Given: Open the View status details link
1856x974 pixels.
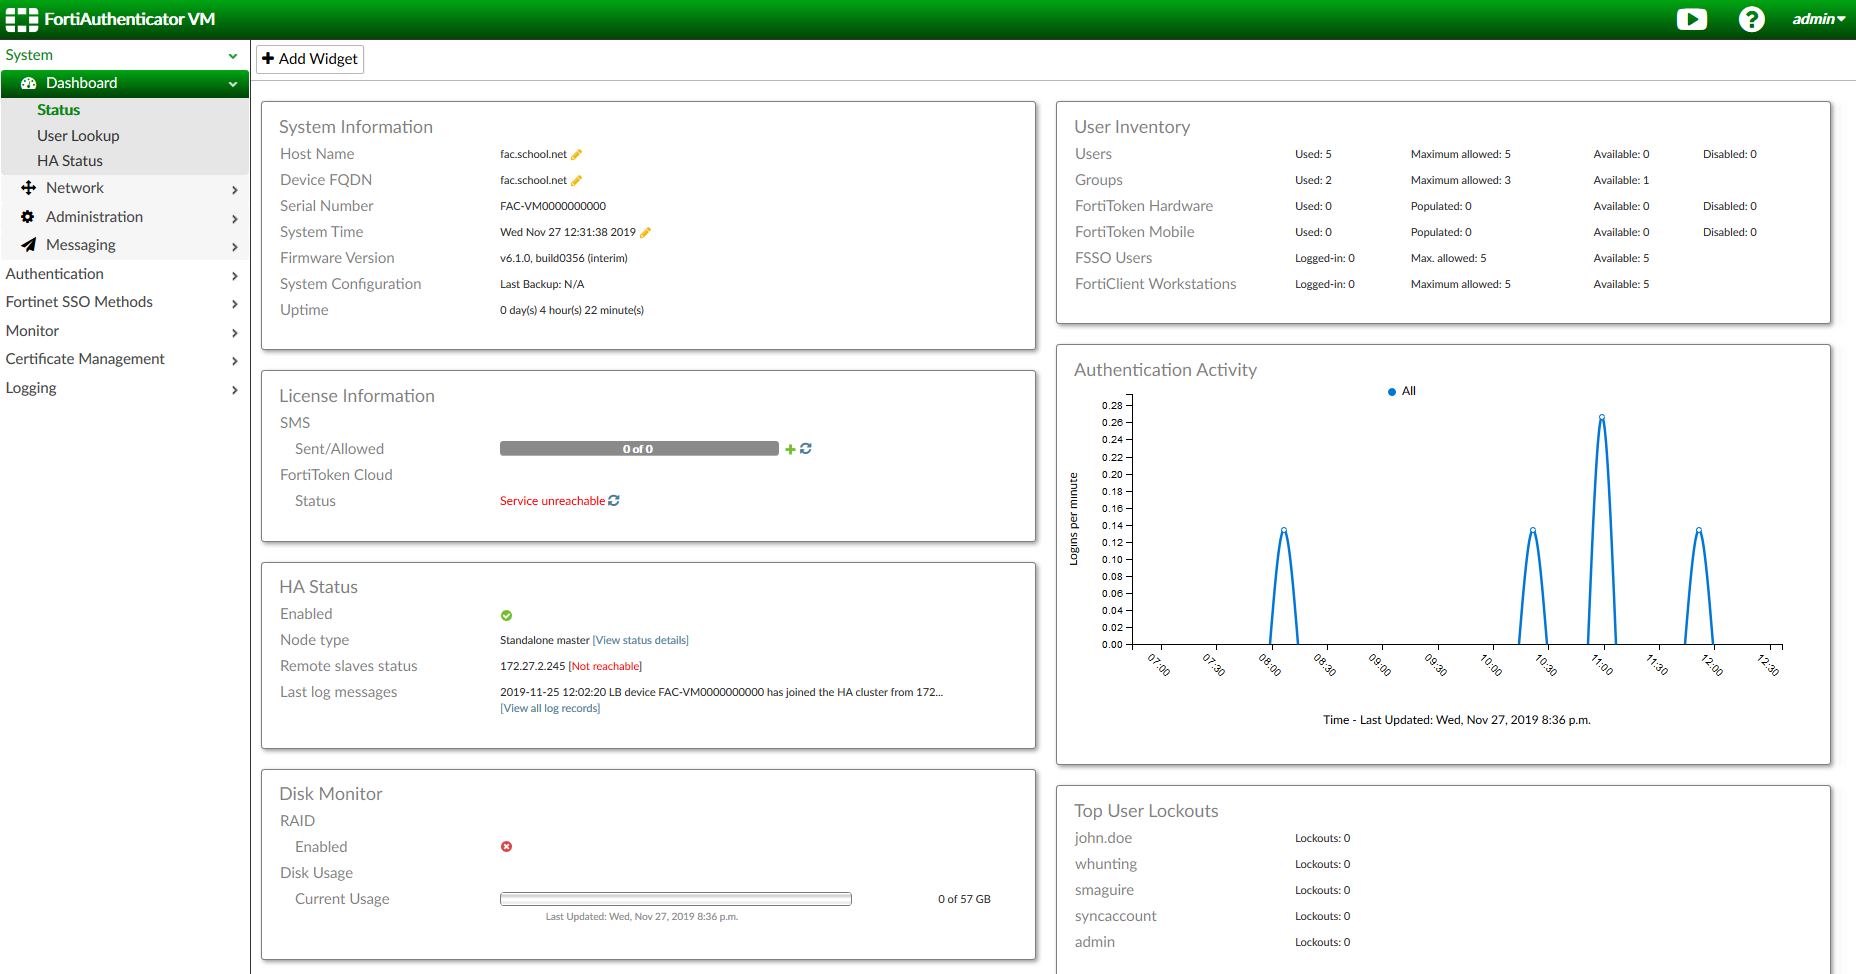Looking at the screenshot, I should (640, 640).
